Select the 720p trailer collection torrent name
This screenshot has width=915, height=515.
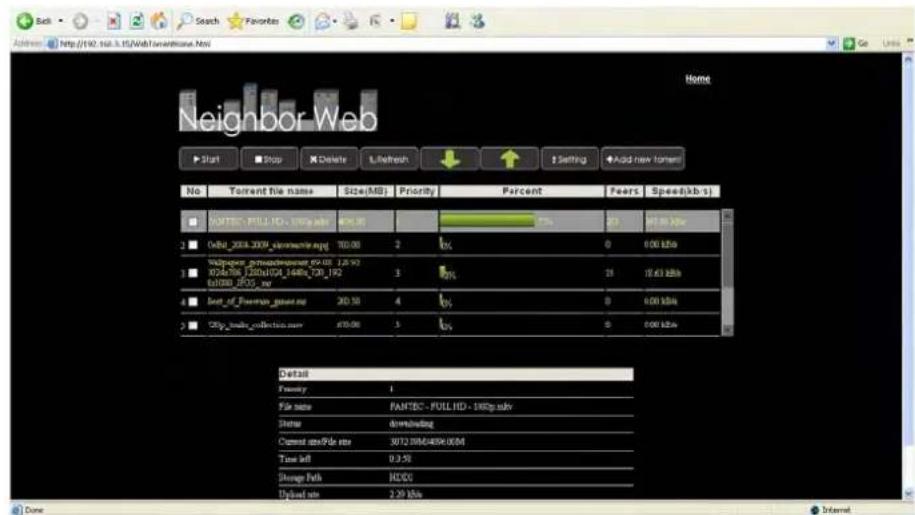(x=256, y=325)
